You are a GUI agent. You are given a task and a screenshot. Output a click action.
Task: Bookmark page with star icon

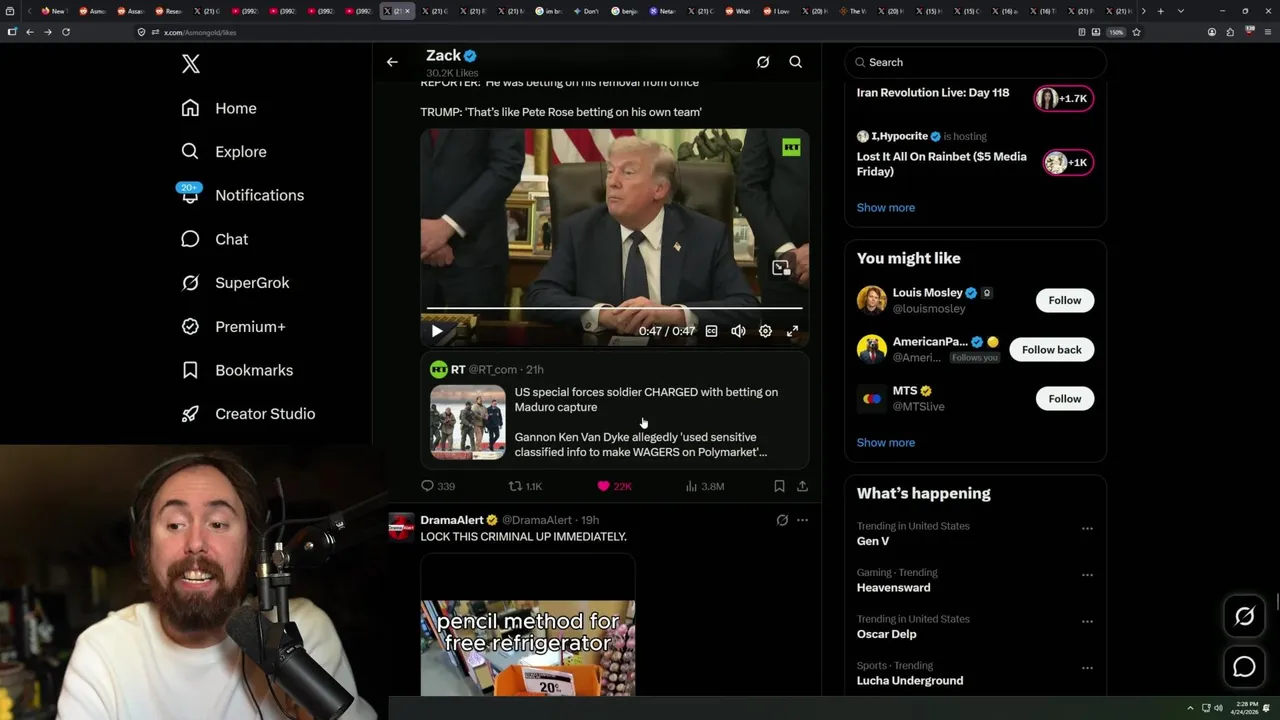point(1136,32)
